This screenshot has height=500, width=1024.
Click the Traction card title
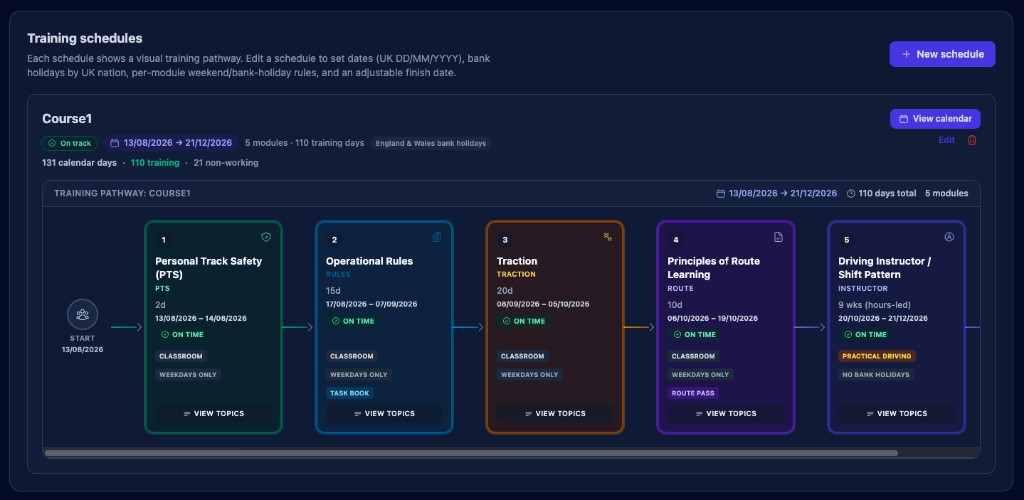tap(517, 261)
